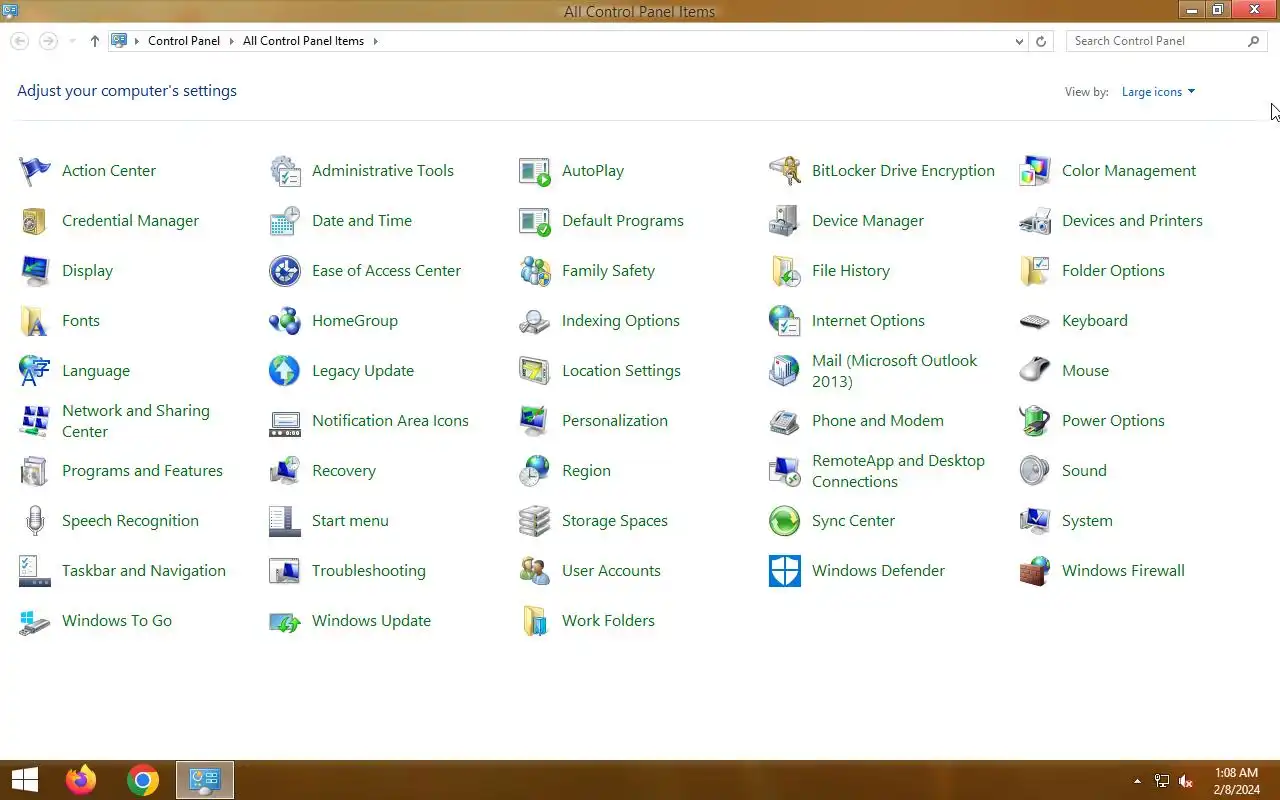This screenshot has width=1280, height=800.
Task: Expand the Recent locations arrow beside Forward
Action: pos(72,41)
